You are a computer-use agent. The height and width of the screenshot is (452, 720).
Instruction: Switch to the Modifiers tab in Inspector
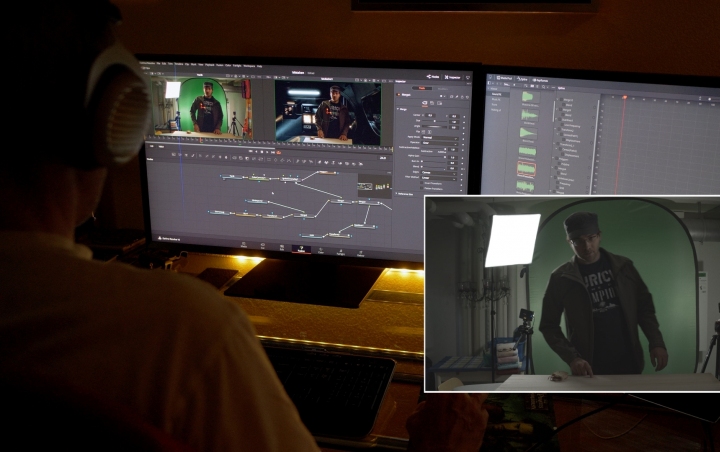point(444,88)
